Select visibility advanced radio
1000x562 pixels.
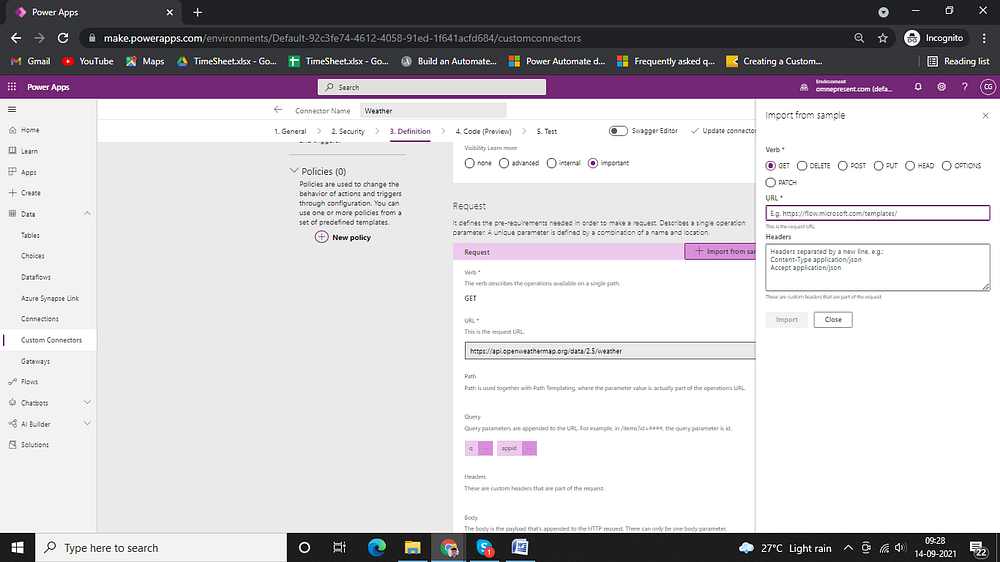coord(504,163)
